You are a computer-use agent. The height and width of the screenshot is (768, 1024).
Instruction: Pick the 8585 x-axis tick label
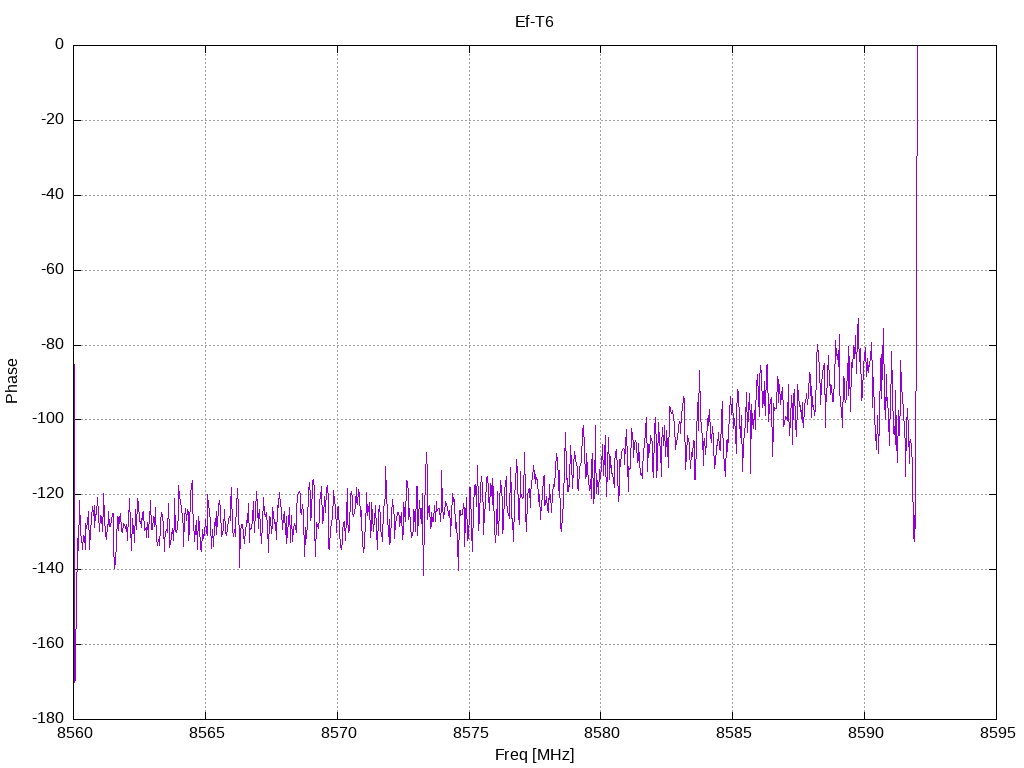point(732,733)
